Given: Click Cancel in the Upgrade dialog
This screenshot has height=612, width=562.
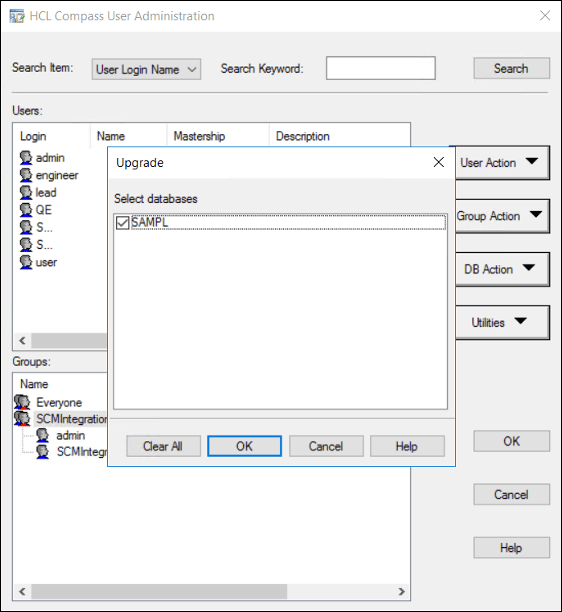Looking at the screenshot, I should pyautogui.click(x=326, y=446).
